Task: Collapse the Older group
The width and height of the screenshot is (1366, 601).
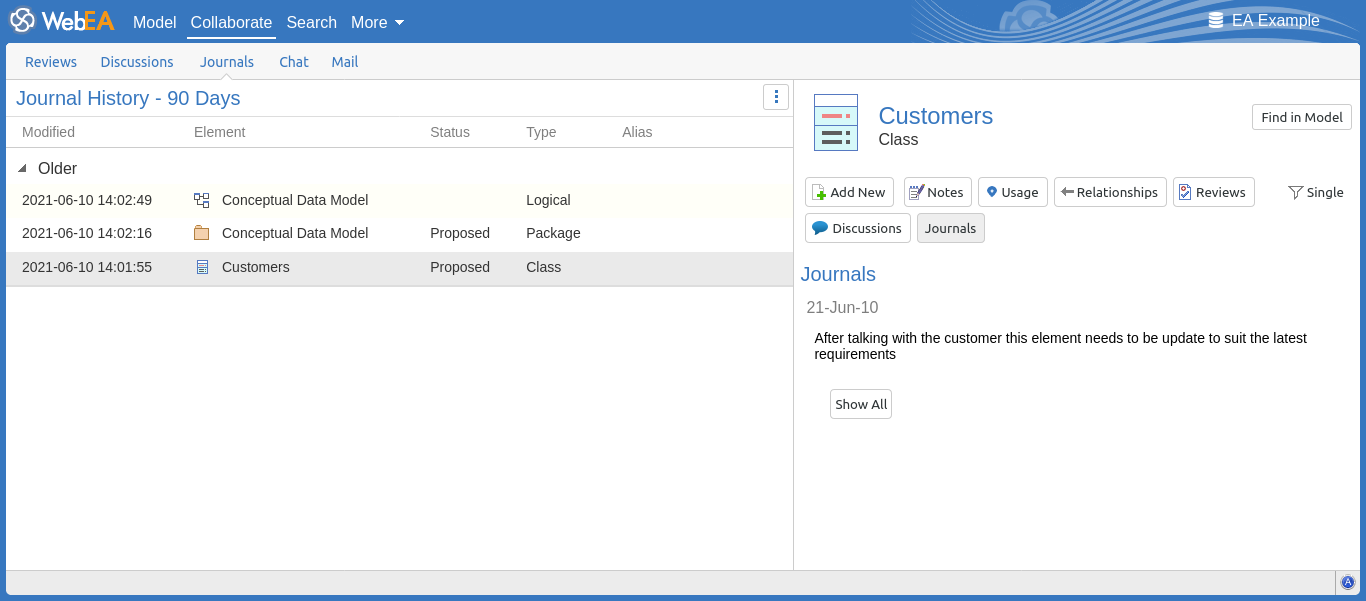Action: tap(23, 169)
